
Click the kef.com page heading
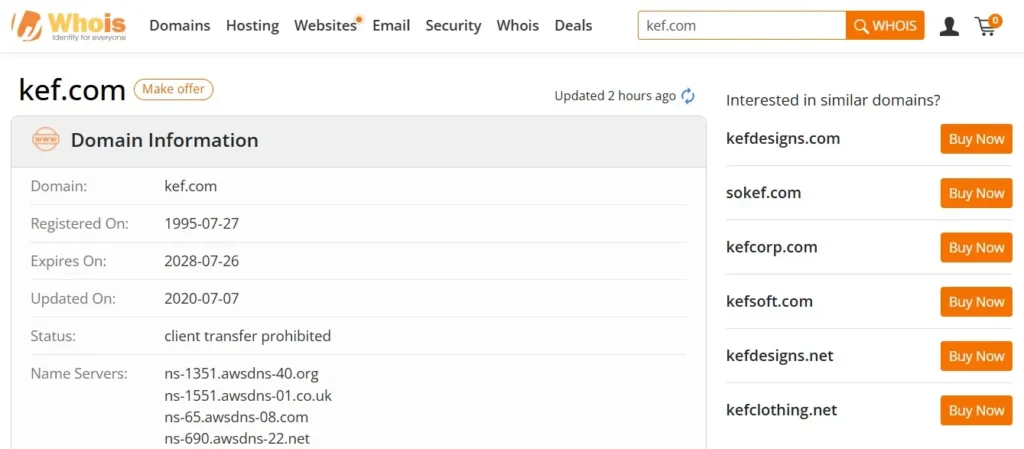coord(72,90)
